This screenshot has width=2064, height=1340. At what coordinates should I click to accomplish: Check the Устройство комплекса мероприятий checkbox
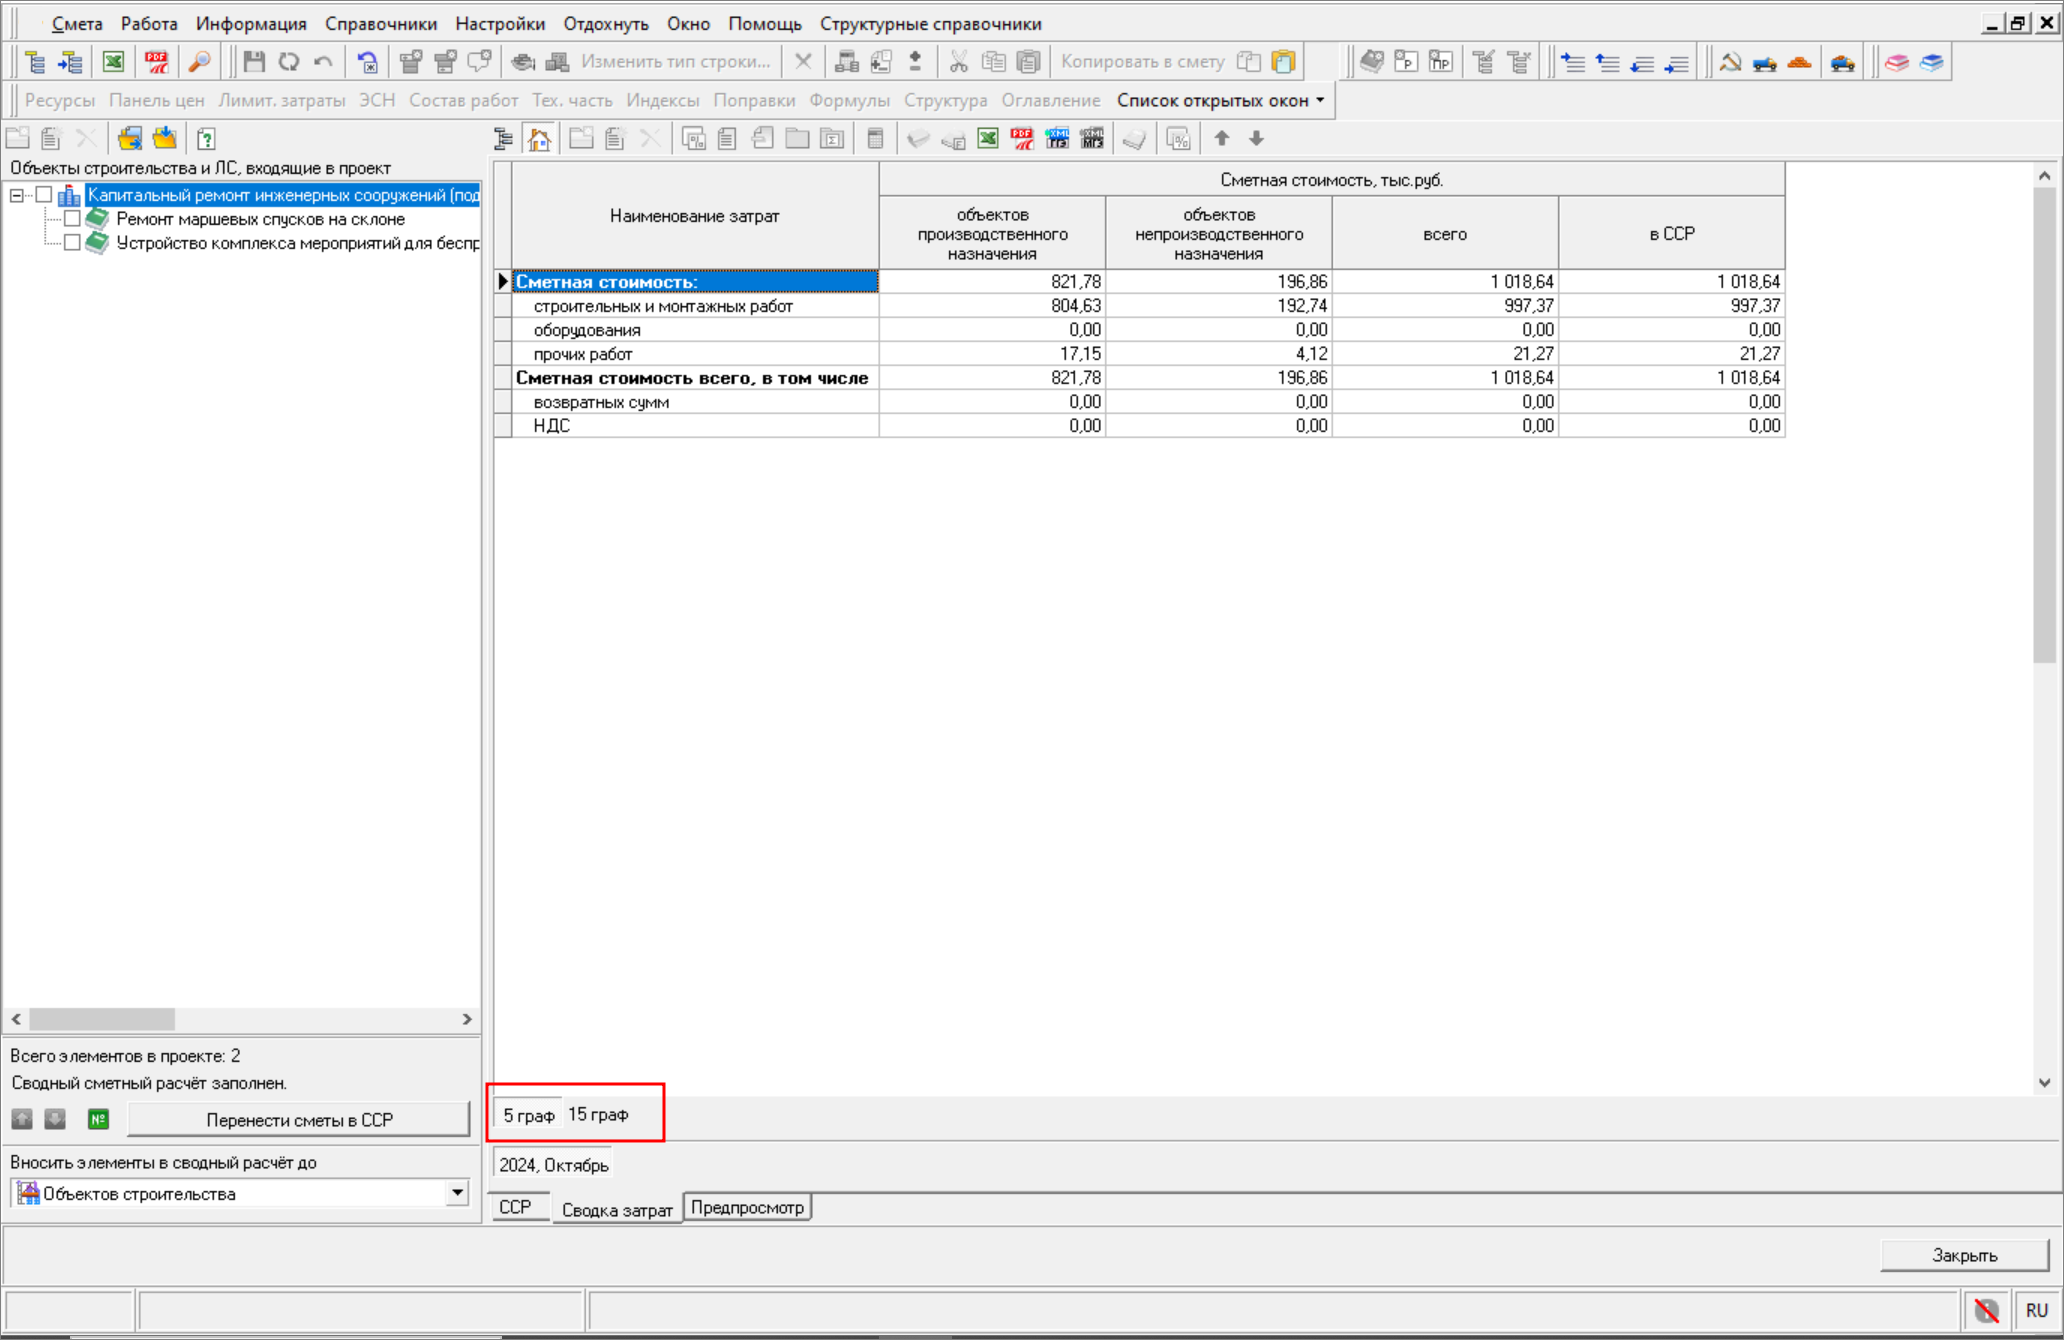point(72,243)
